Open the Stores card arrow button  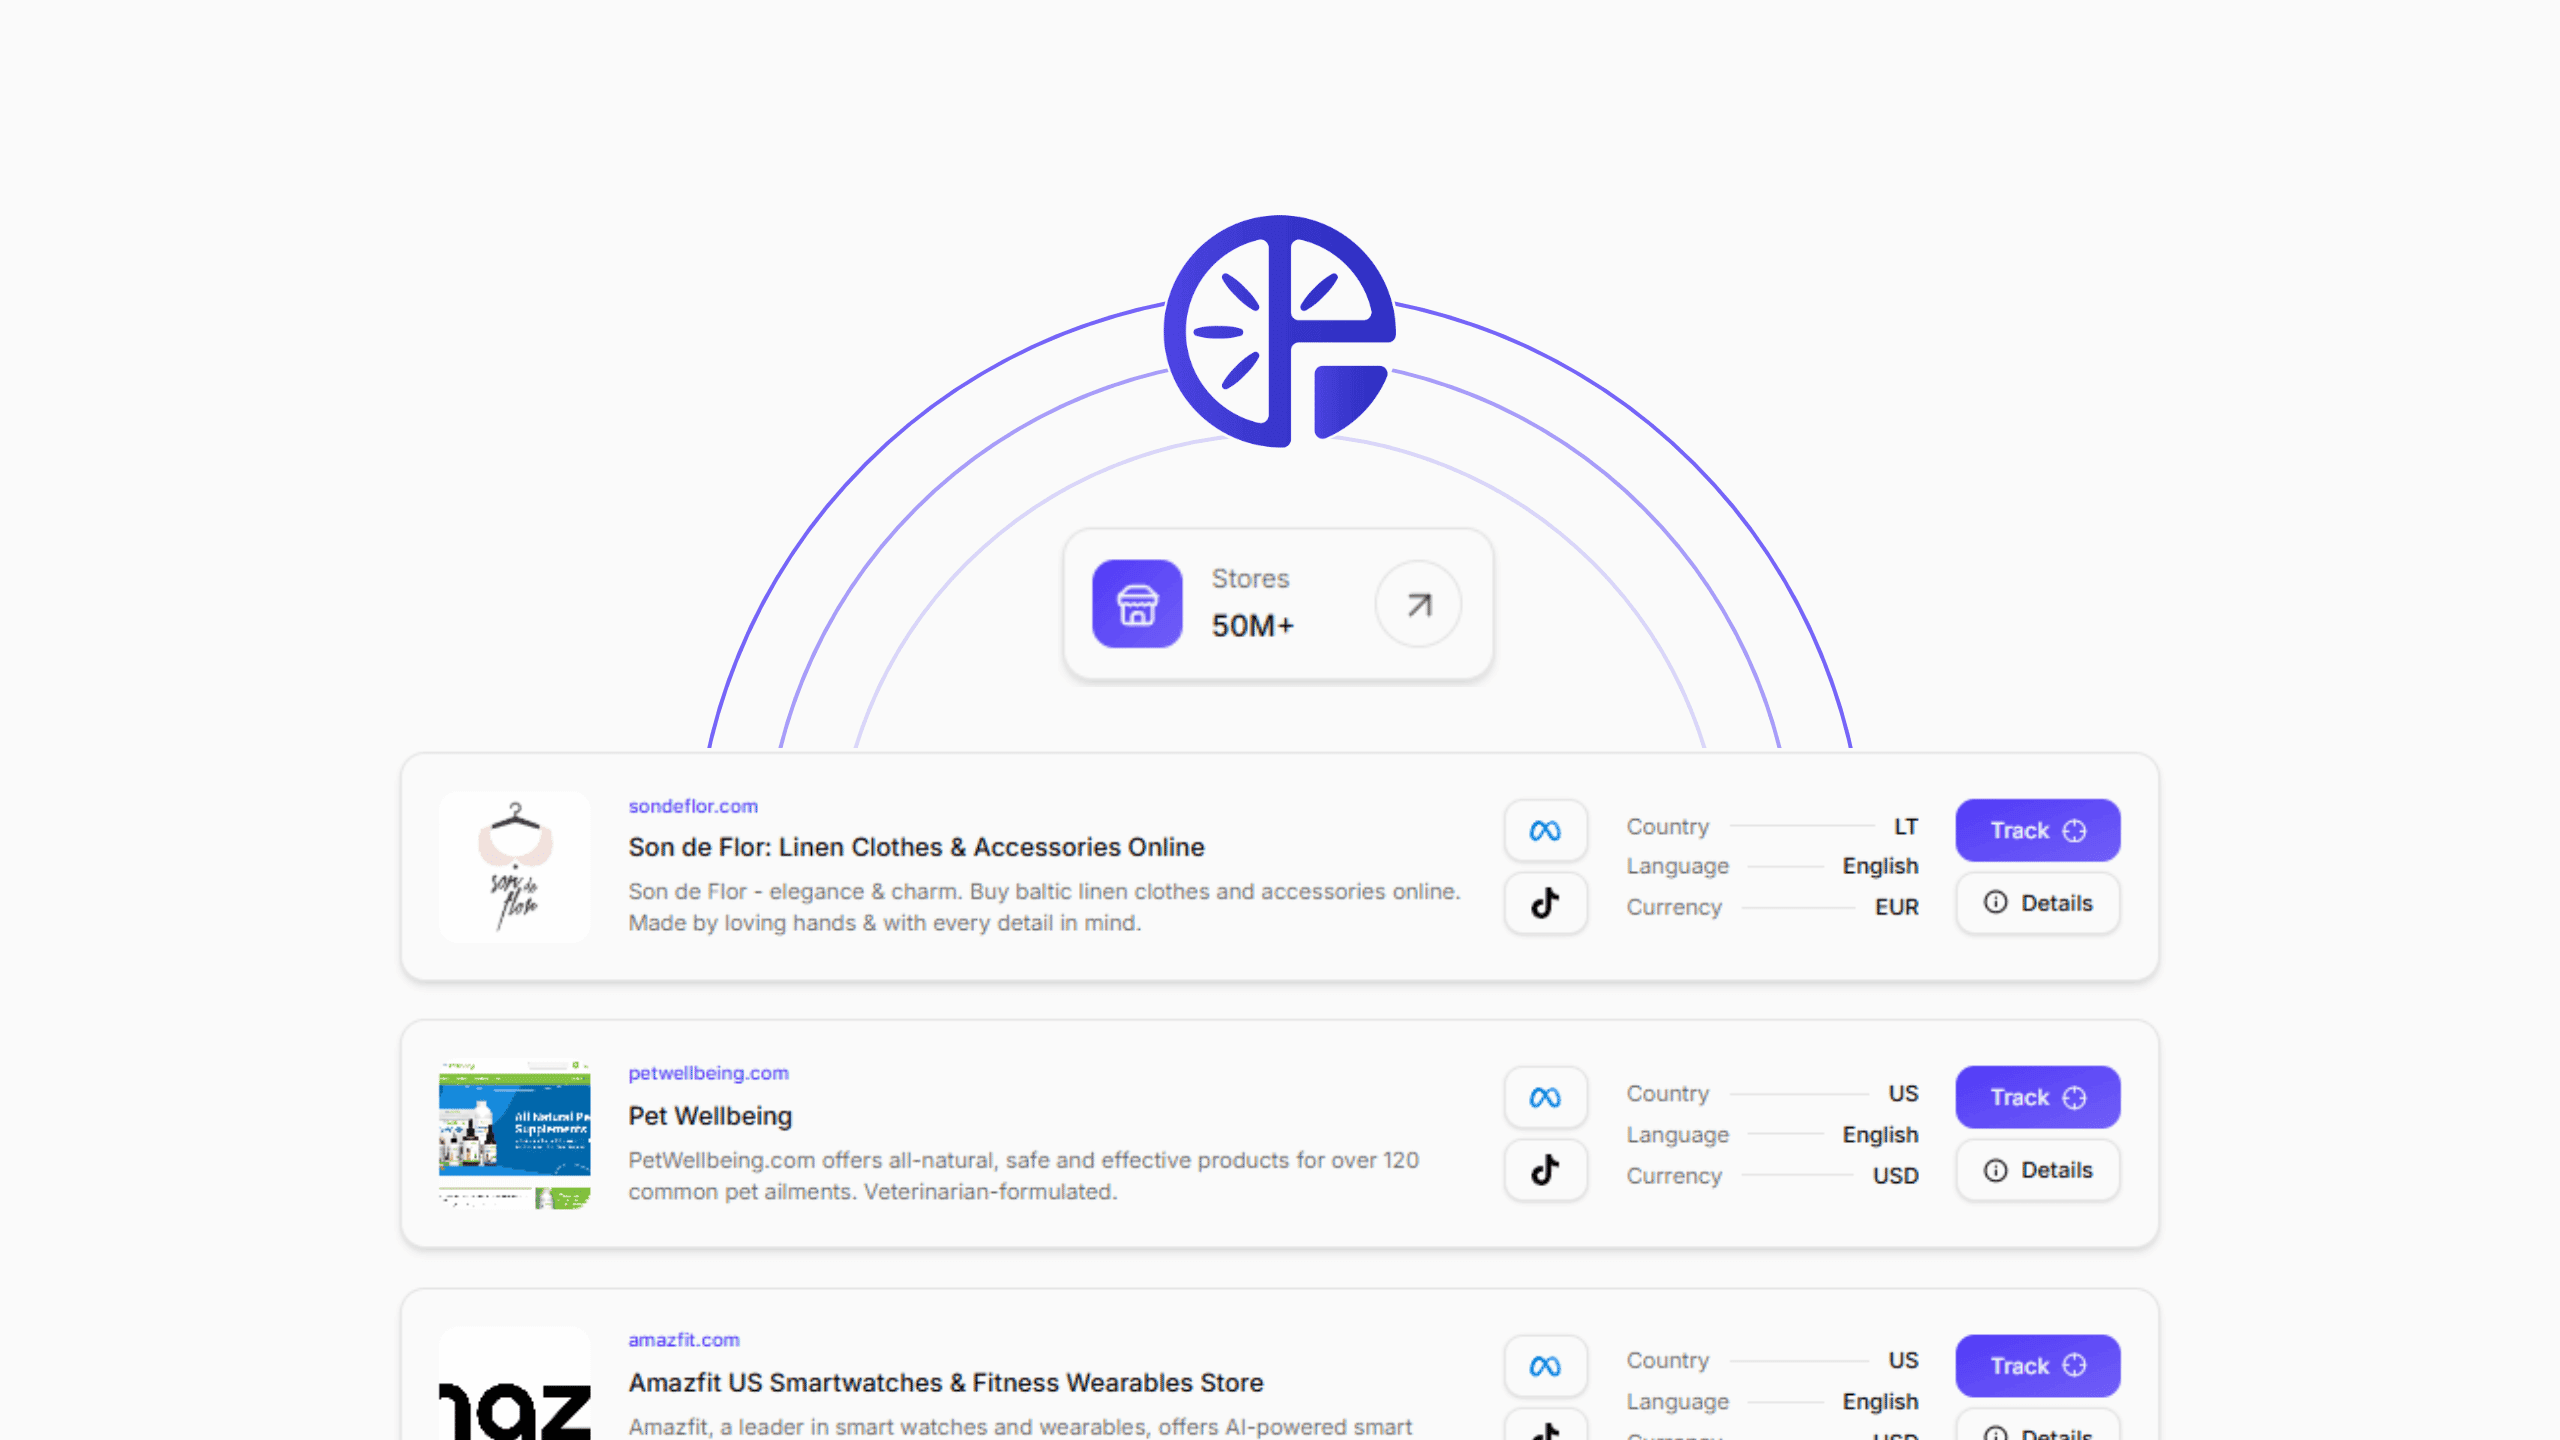point(1418,604)
